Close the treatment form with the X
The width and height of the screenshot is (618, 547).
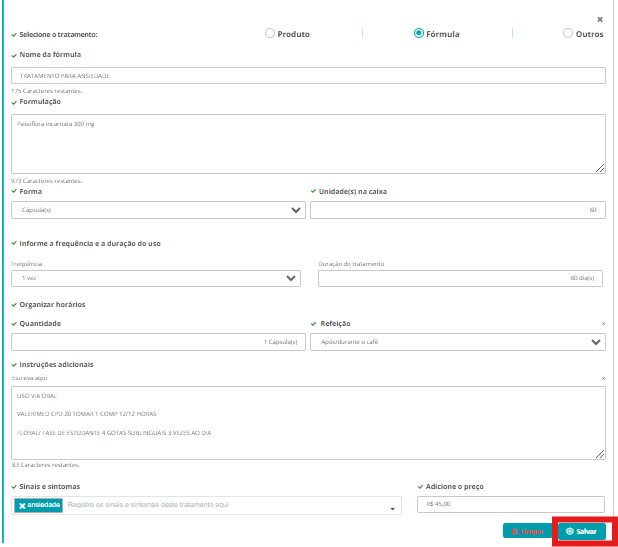[x=600, y=19]
